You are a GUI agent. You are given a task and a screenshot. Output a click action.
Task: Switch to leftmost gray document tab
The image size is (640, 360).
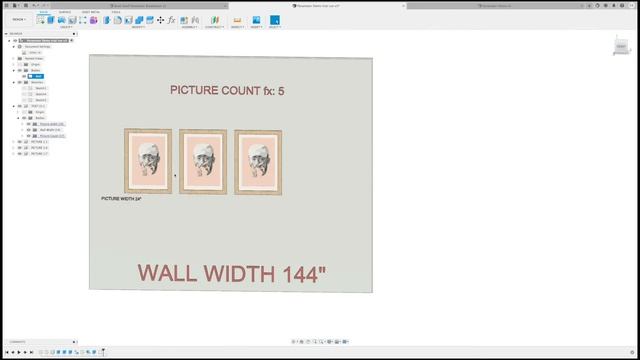(x=139, y=6)
